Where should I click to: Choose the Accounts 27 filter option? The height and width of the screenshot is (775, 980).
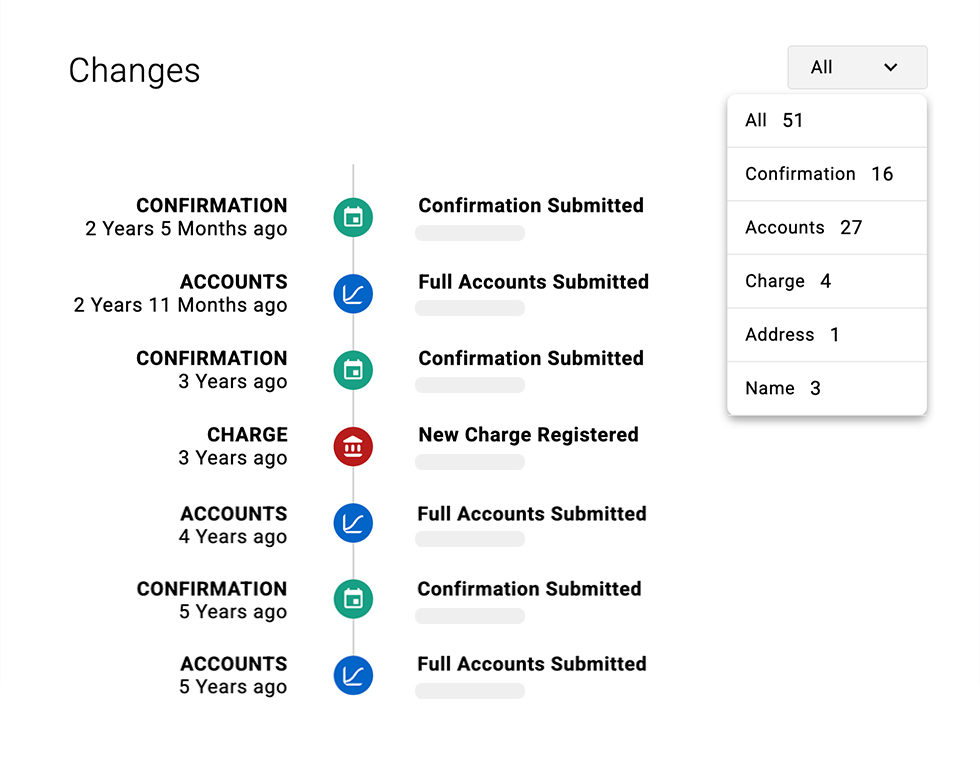[x=826, y=228]
